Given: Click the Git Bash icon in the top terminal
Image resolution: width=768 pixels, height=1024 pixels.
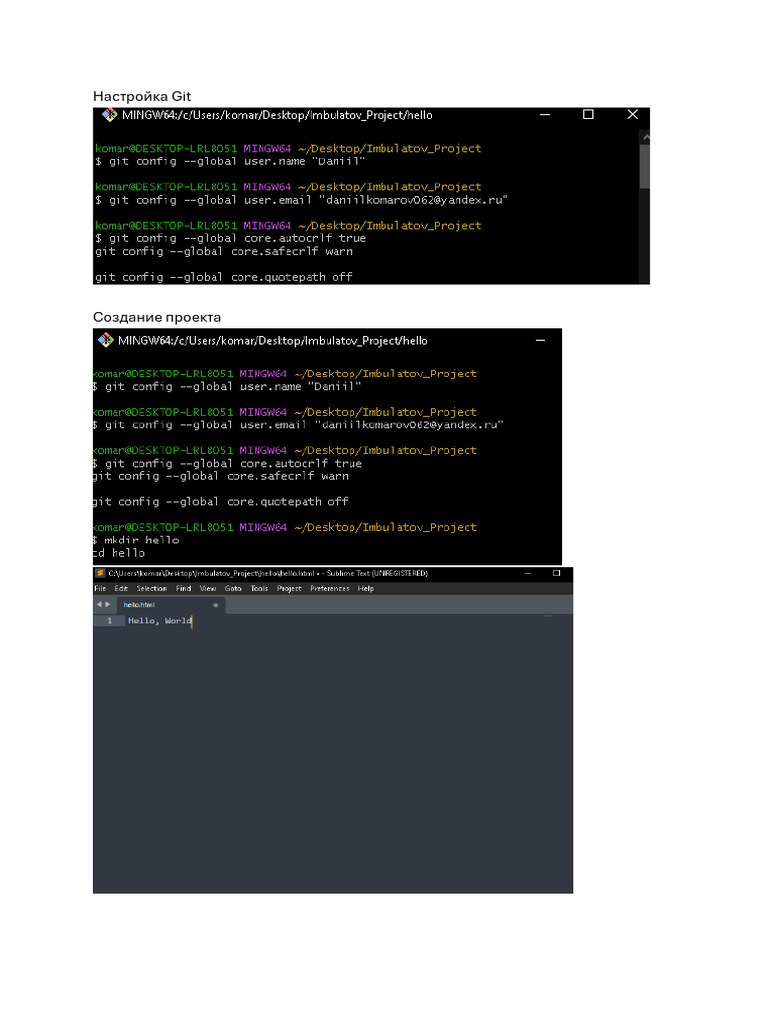Looking at the screenshot, I should click(x=109, y=116).
